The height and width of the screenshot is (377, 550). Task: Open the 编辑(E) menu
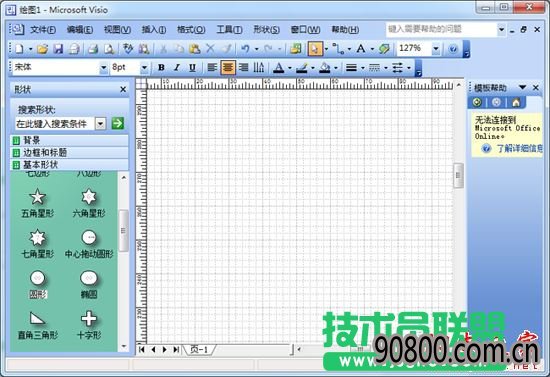80,30
